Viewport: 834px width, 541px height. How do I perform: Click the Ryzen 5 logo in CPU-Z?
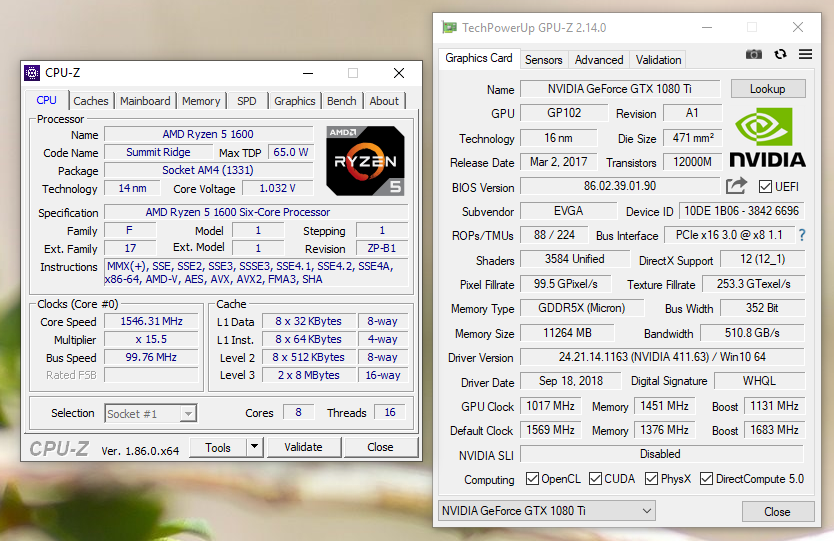(x=365, y=161)
